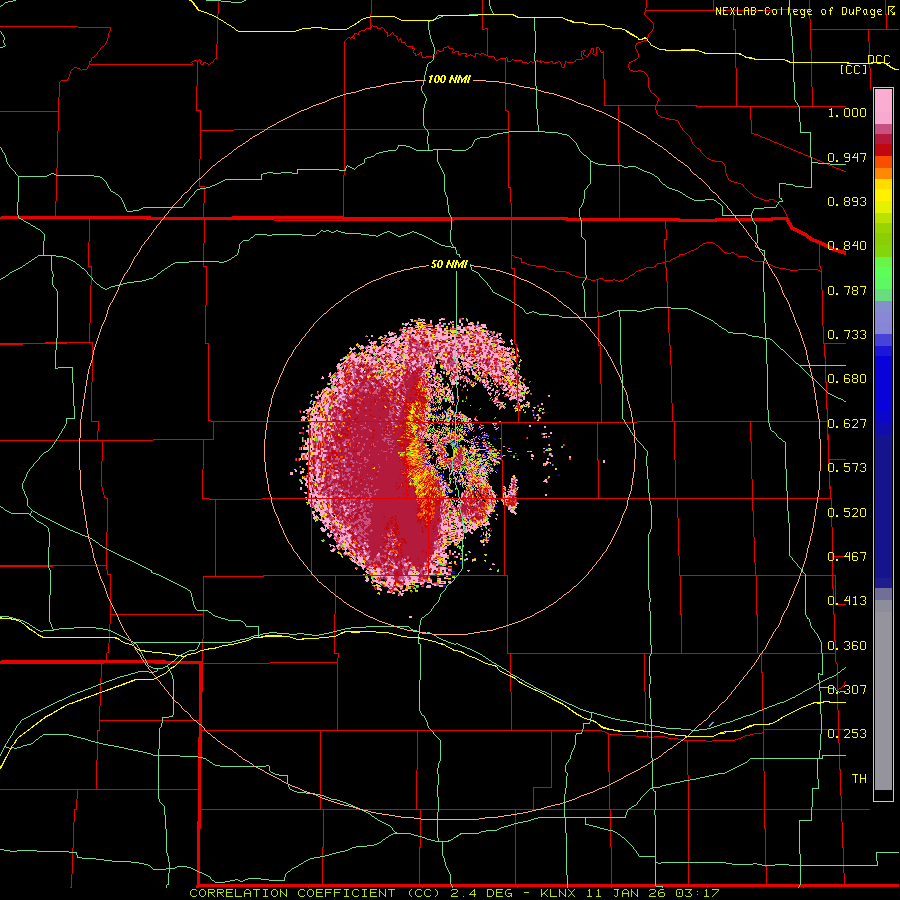Click the yellow-orange low CC band in echo

[x=418, y=453]
